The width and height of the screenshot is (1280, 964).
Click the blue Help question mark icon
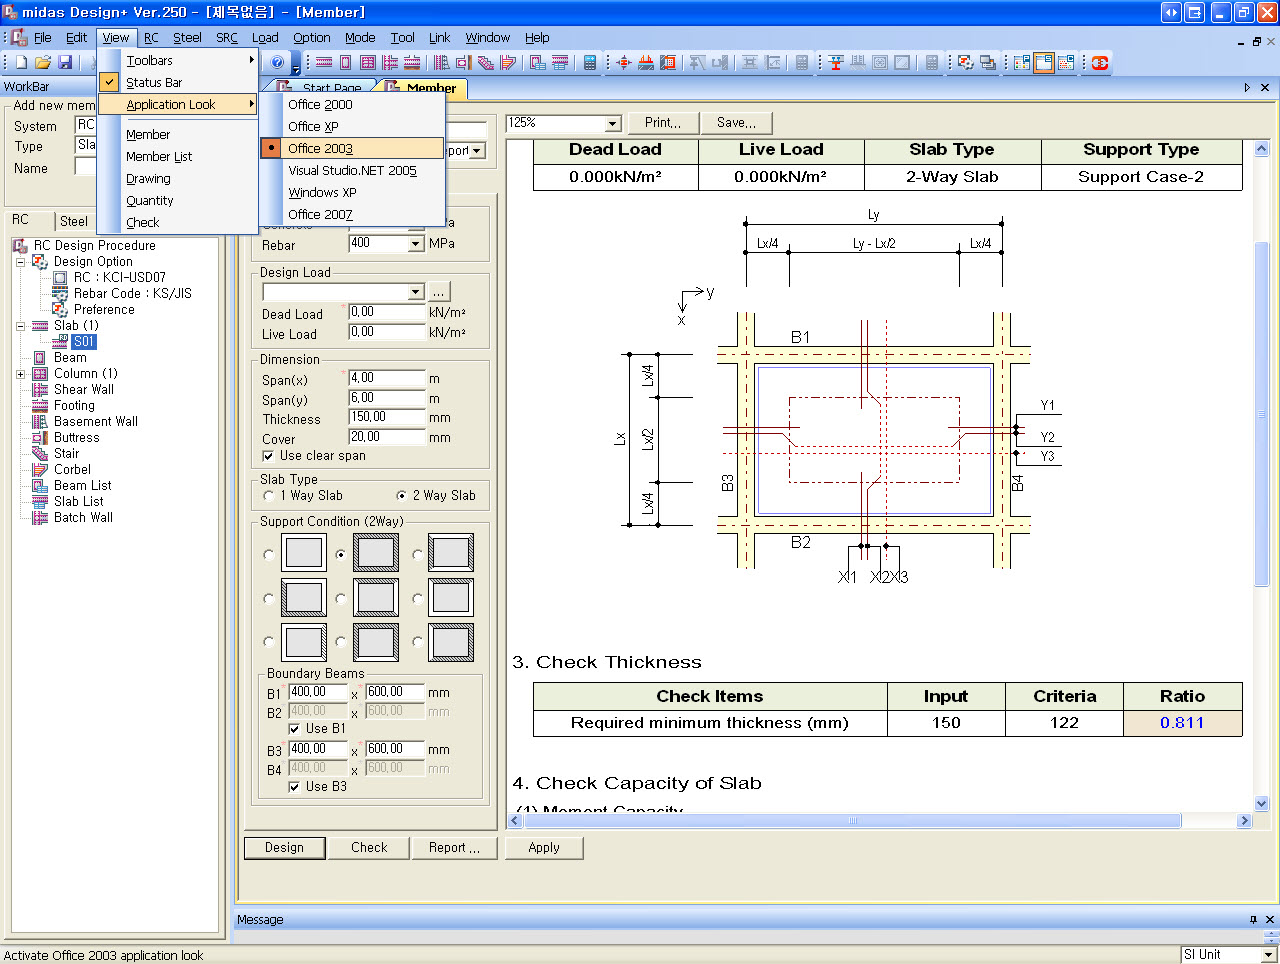click(277, 62)
